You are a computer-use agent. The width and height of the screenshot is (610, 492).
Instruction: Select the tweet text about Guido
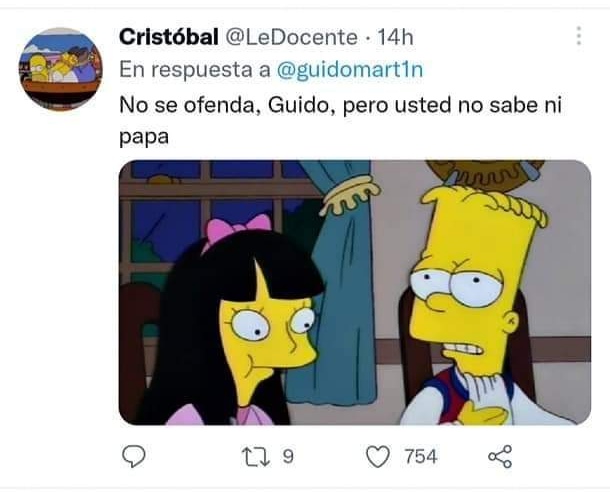[x=340, y=121]
